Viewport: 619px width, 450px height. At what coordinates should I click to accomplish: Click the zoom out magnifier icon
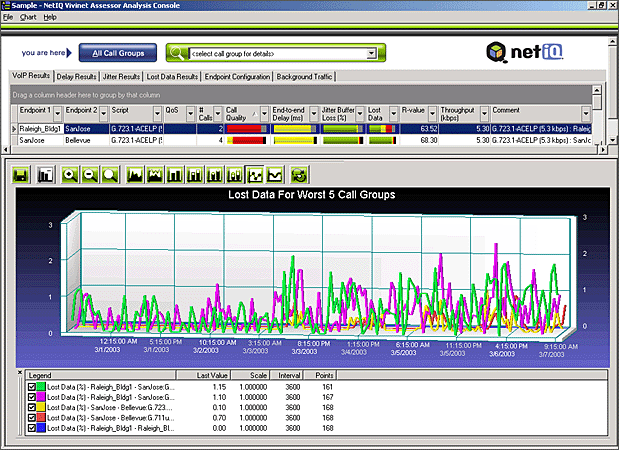(x=90, y=174)
